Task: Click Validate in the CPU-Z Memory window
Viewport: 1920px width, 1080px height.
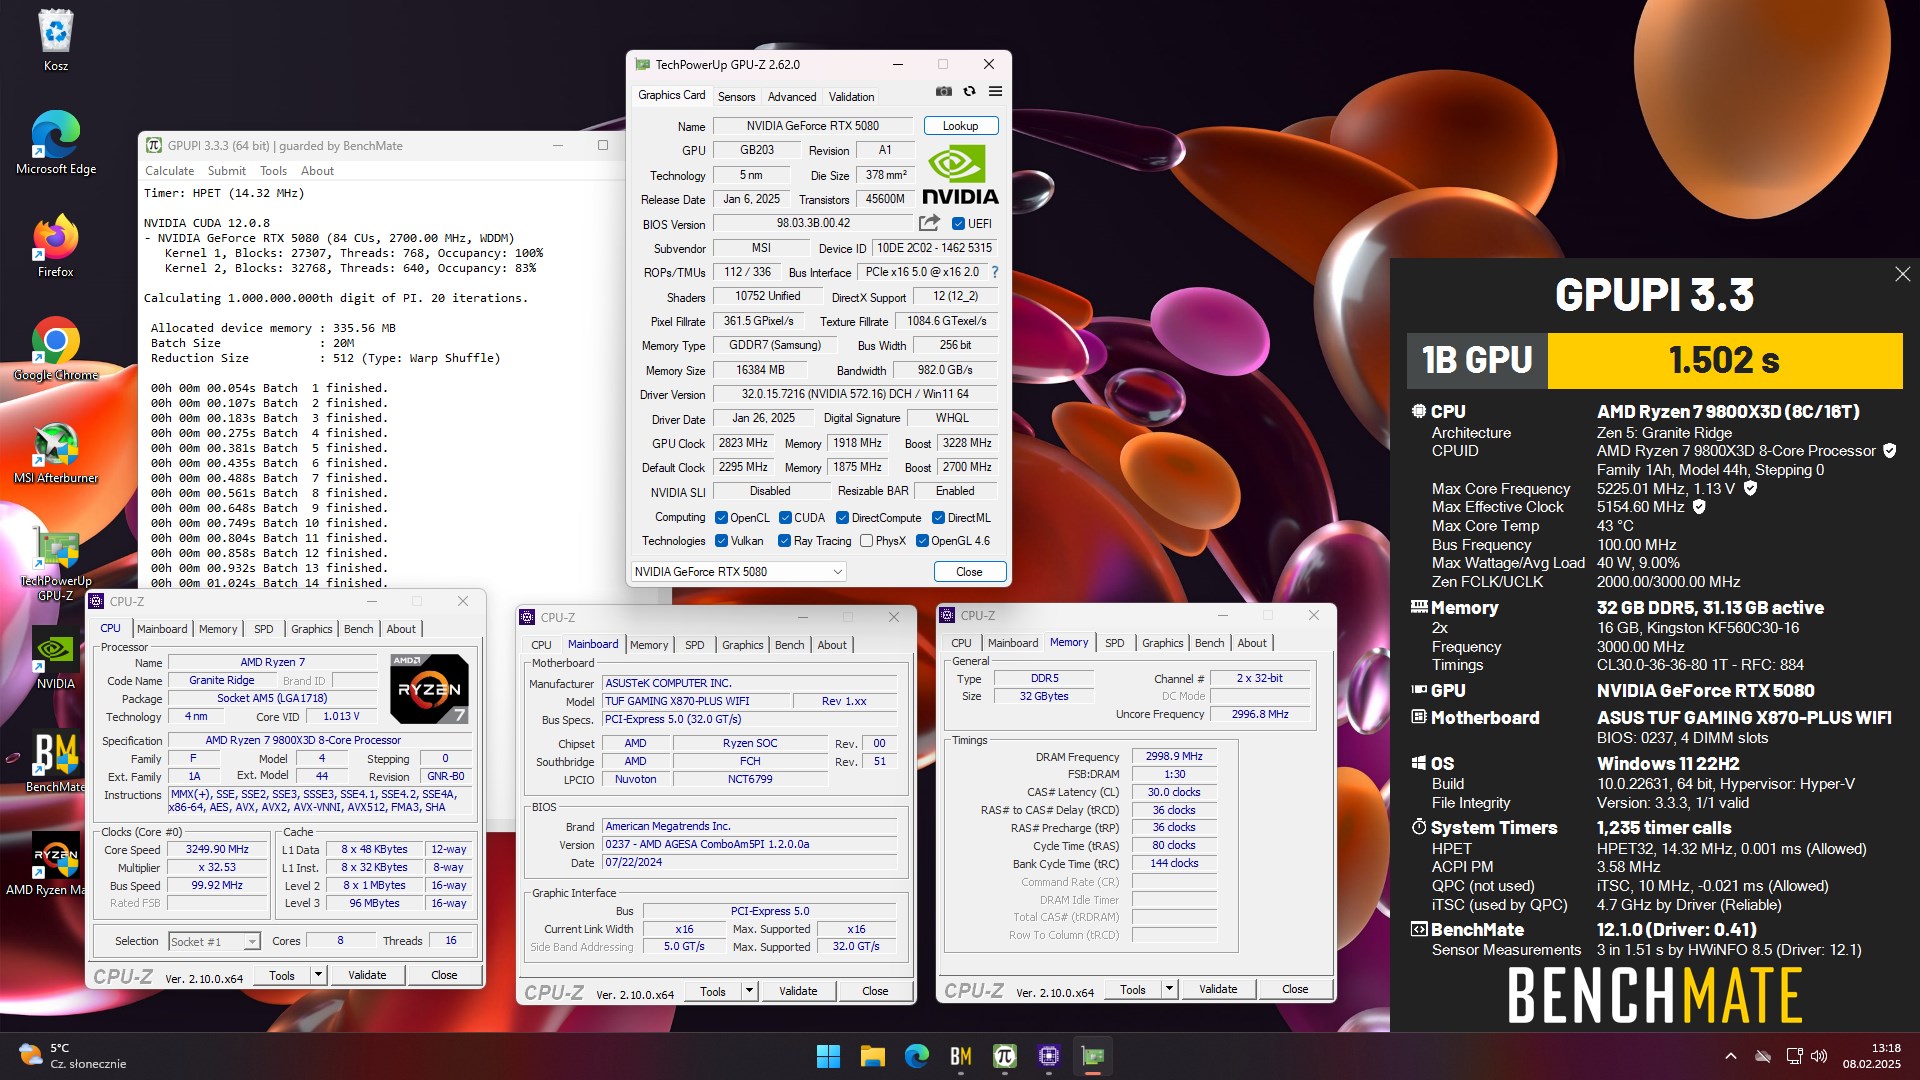Action: [1218, 989]
